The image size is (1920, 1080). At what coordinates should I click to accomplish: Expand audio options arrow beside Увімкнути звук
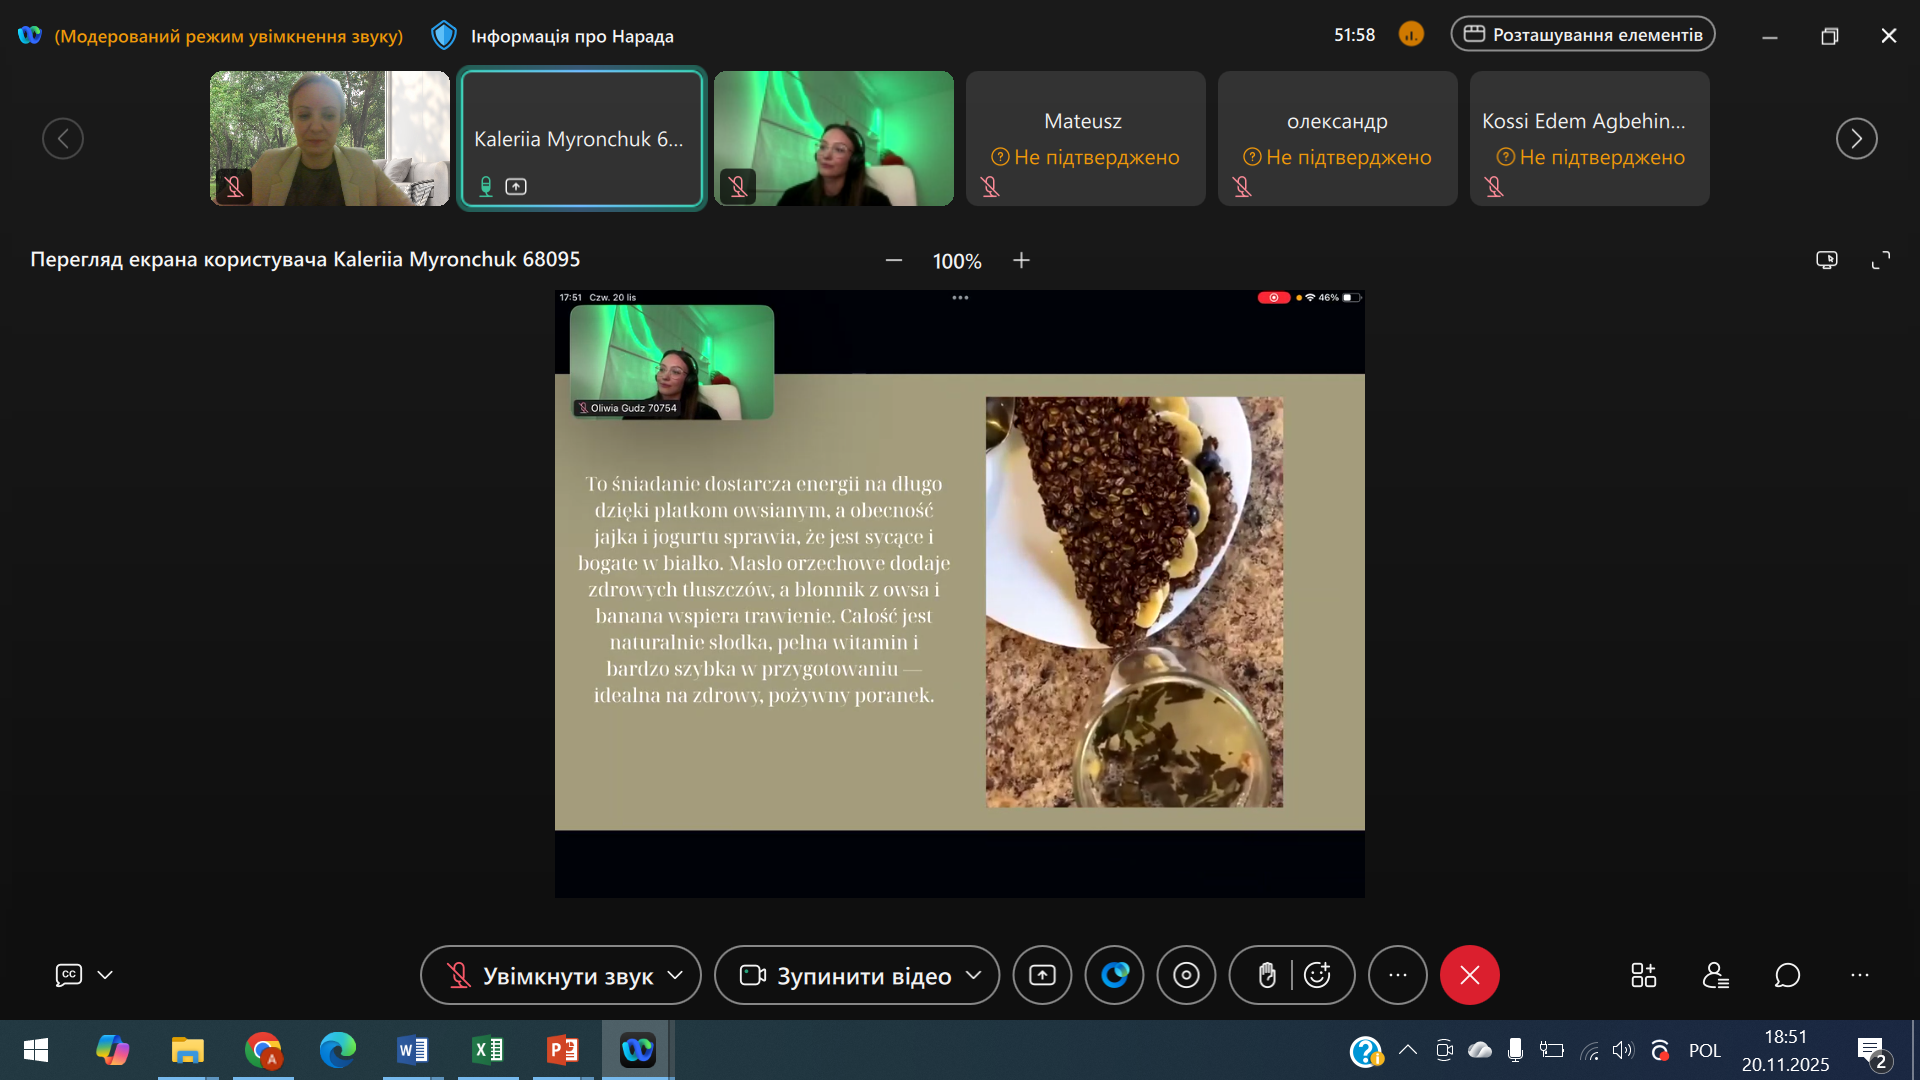coord(676,975)
